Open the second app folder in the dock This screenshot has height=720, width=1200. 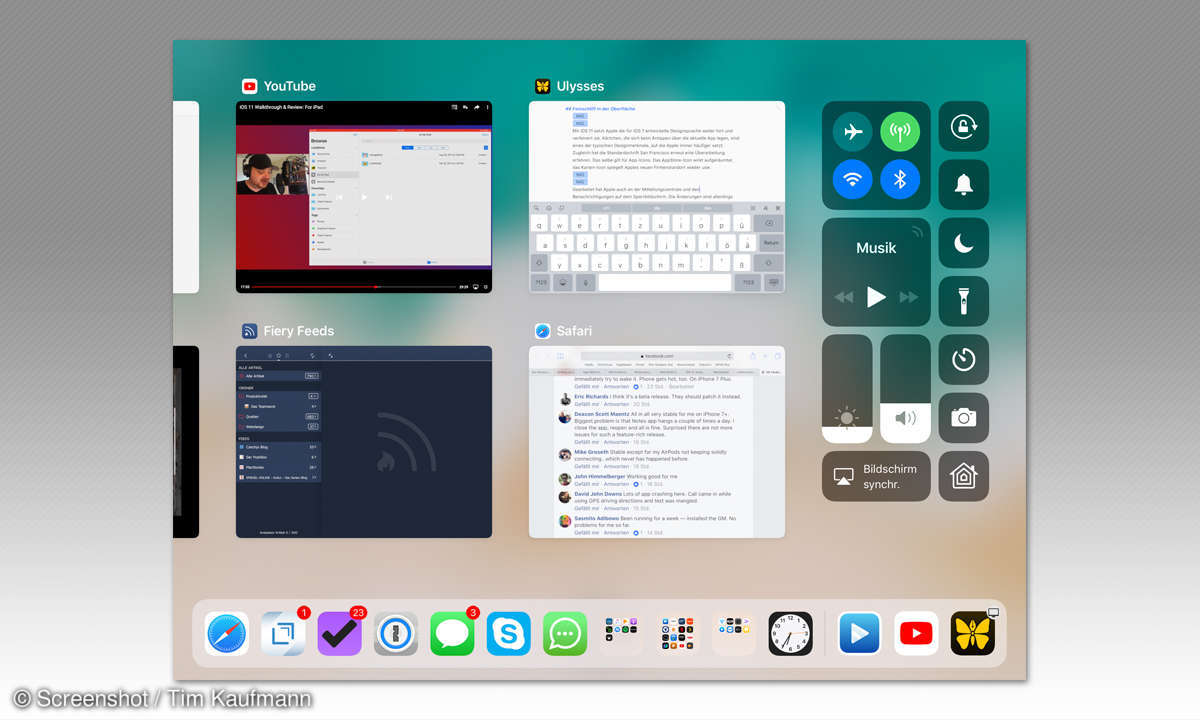click(678, 634)
